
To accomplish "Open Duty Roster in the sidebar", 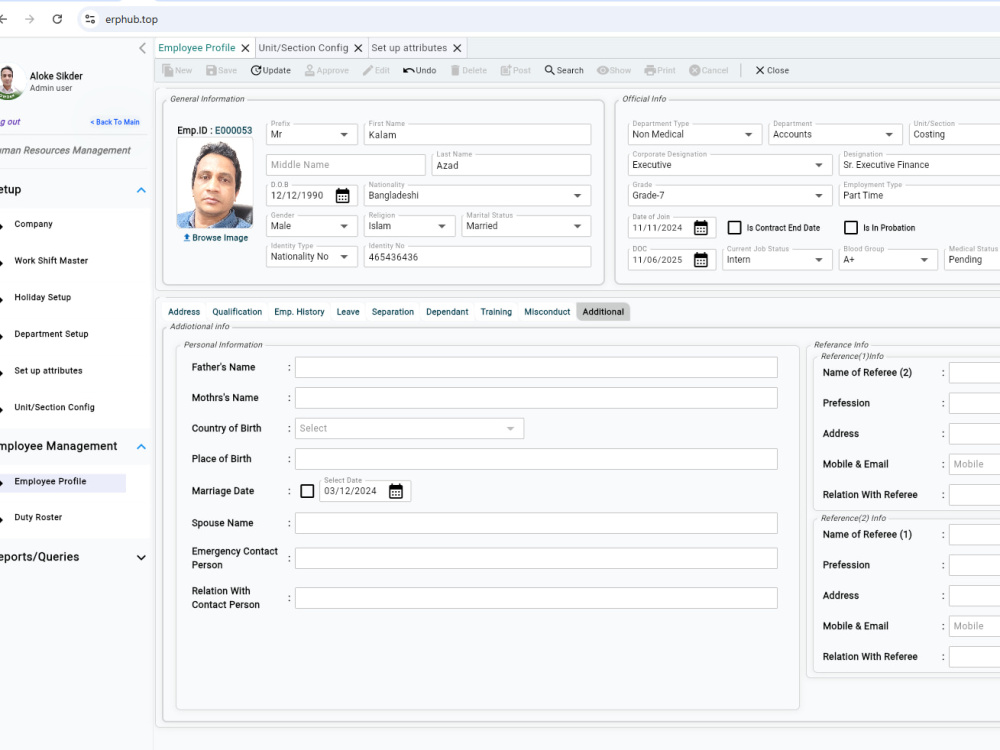I will (38, 517).
